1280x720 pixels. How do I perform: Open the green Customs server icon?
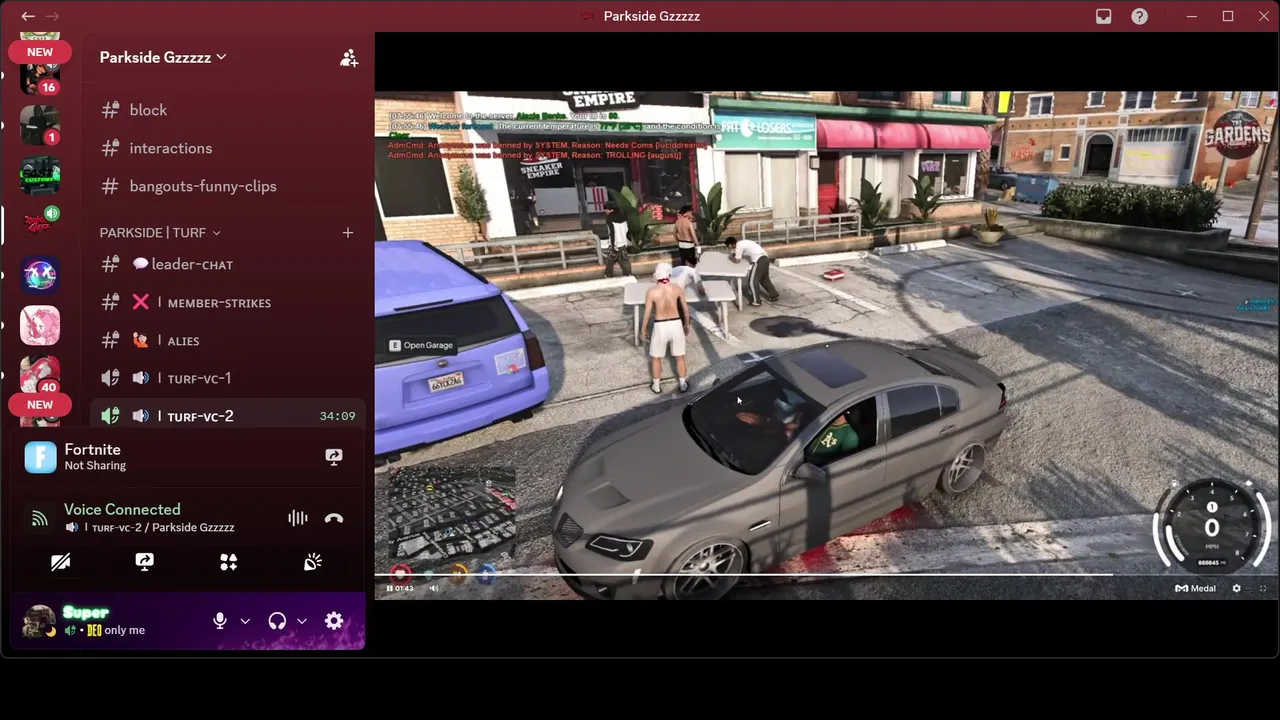point(40,175)
